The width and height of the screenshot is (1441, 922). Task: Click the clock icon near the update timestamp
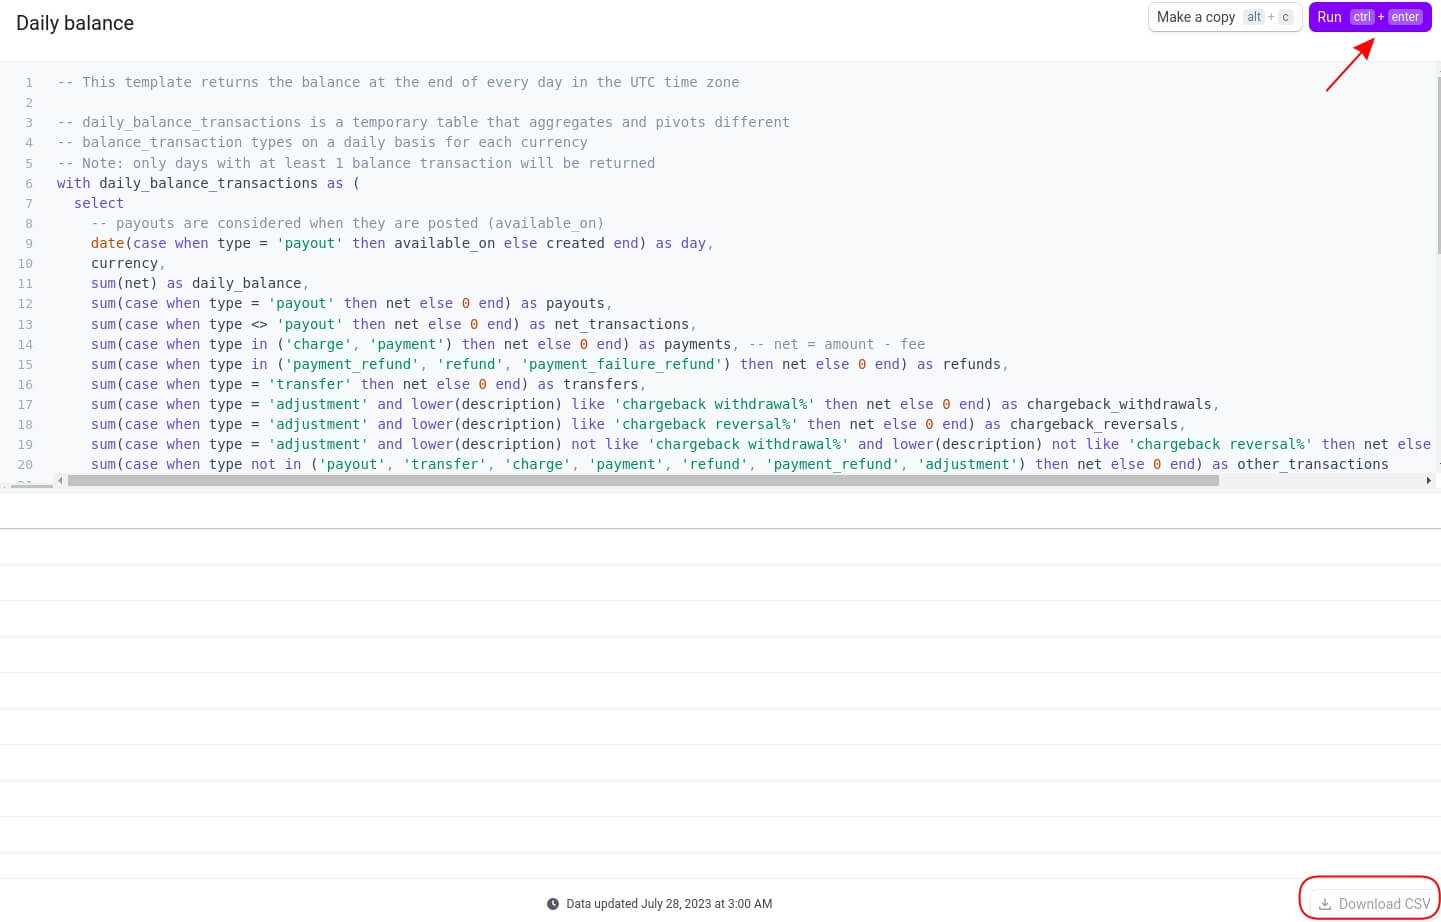(552, 903)
